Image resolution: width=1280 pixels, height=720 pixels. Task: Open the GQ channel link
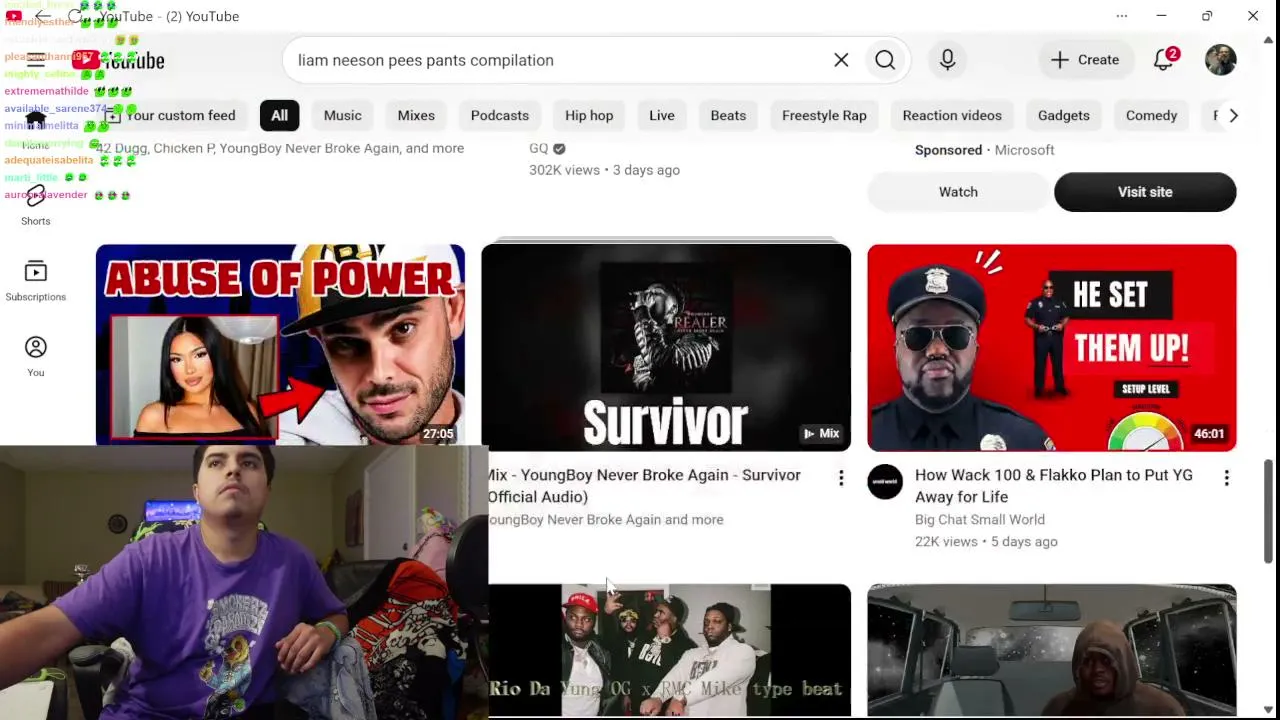tap(539, 148)
